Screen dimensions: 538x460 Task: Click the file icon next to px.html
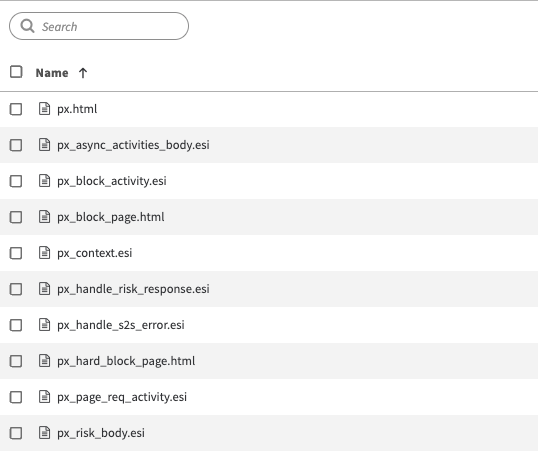pos(44,109)
